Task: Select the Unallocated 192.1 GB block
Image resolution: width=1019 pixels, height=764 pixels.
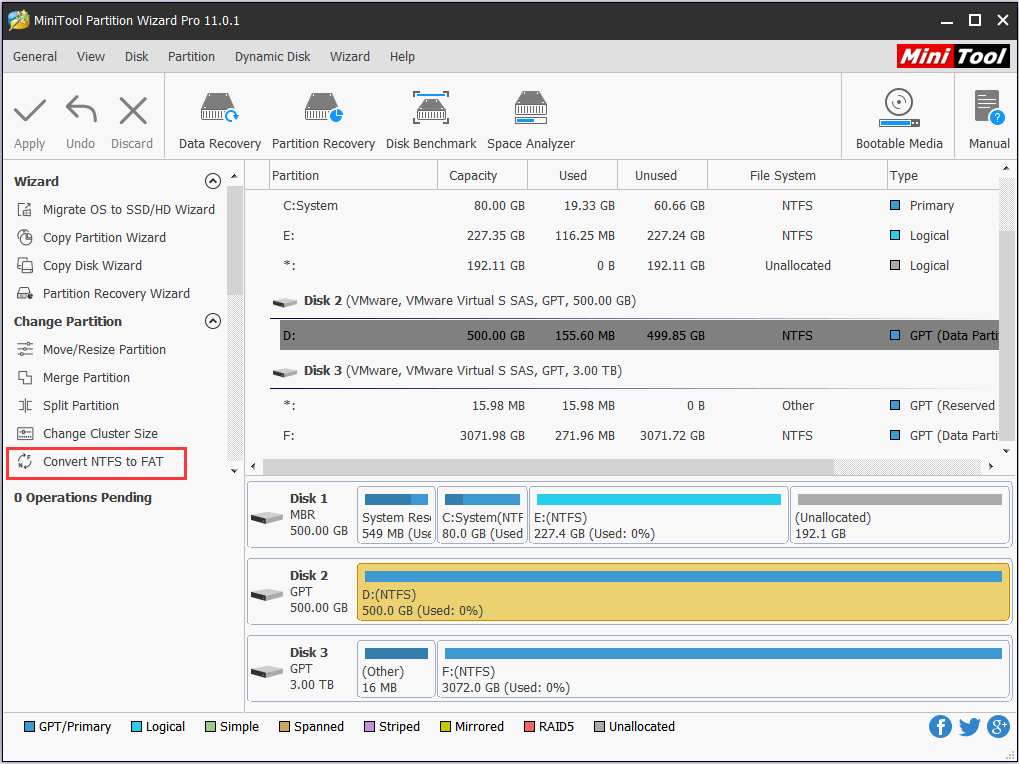Action: coord(899,515)
